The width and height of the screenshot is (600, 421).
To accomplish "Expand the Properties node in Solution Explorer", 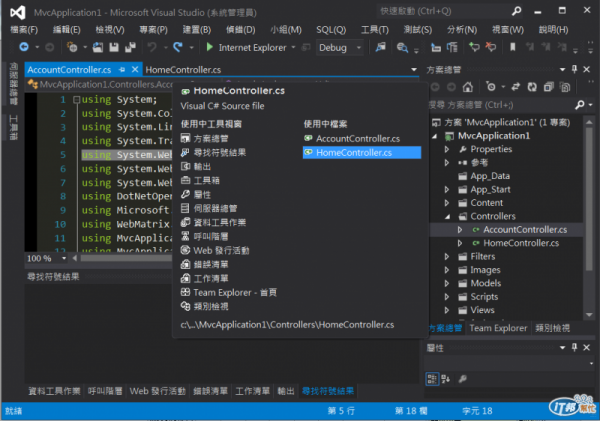I will (447, 149).
